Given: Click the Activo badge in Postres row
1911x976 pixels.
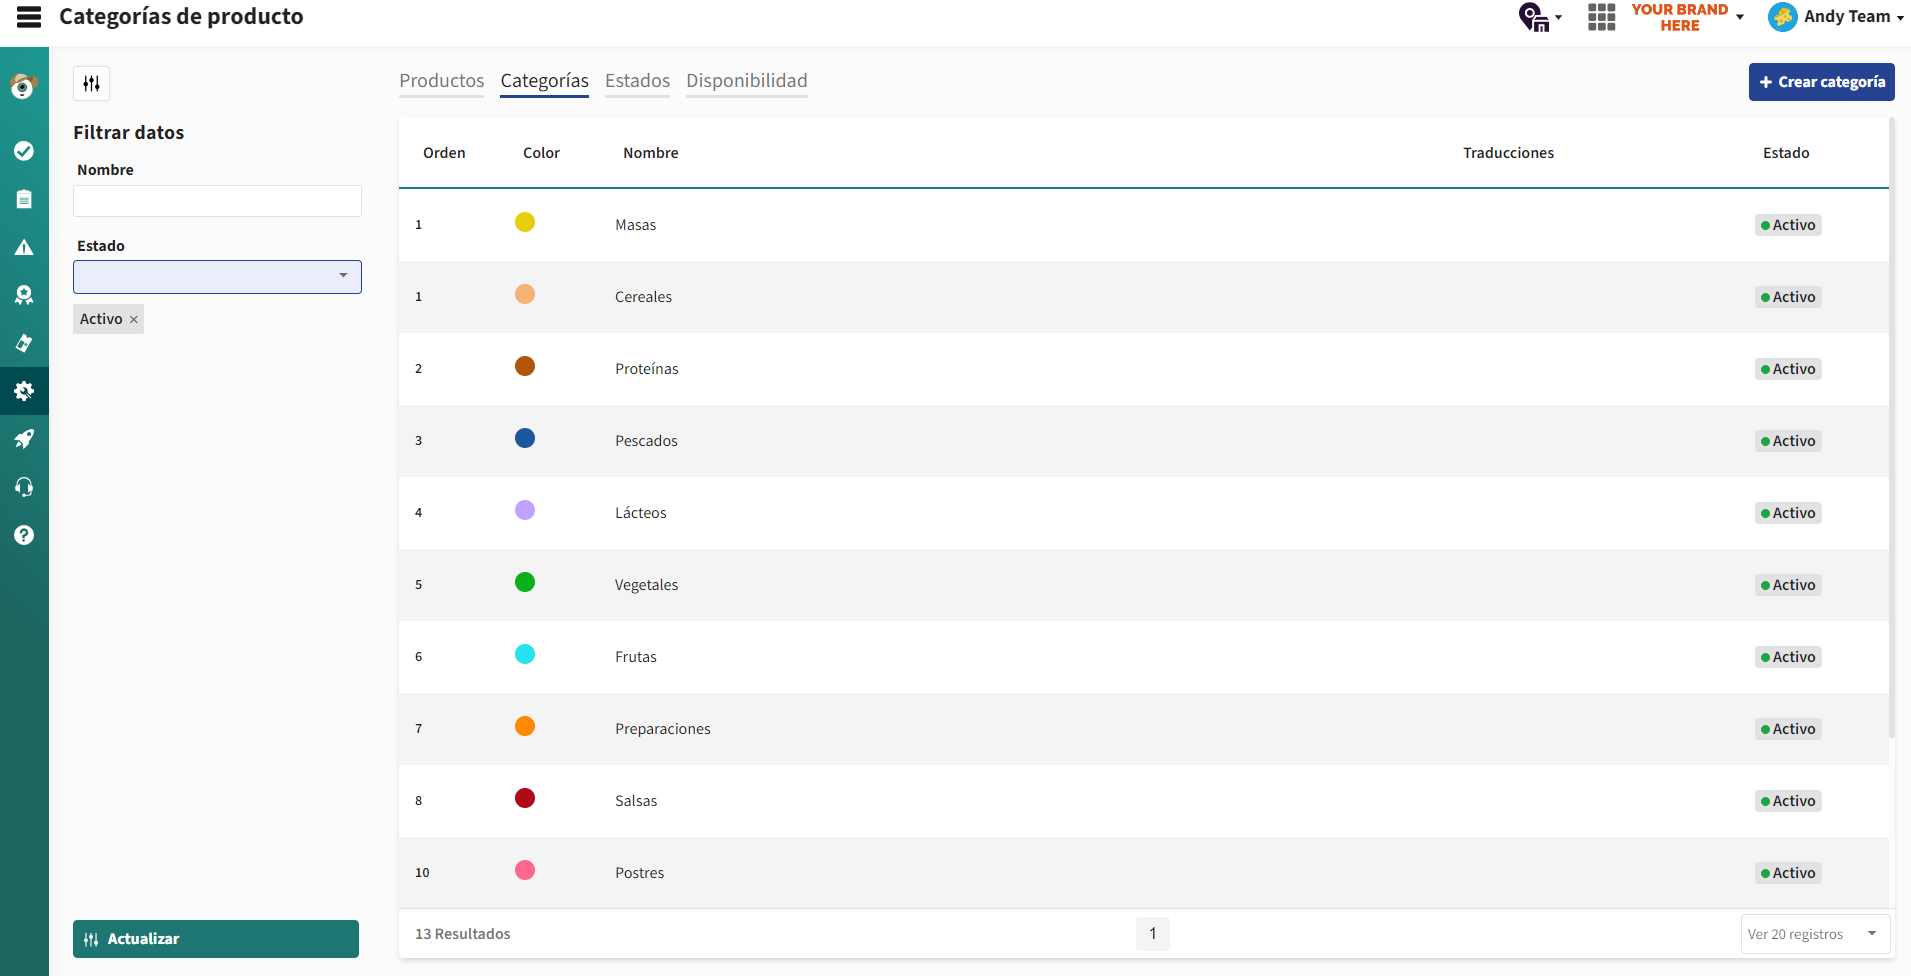Looking at the screenshot, I should pyautogui.click(x=1788, y=873).
